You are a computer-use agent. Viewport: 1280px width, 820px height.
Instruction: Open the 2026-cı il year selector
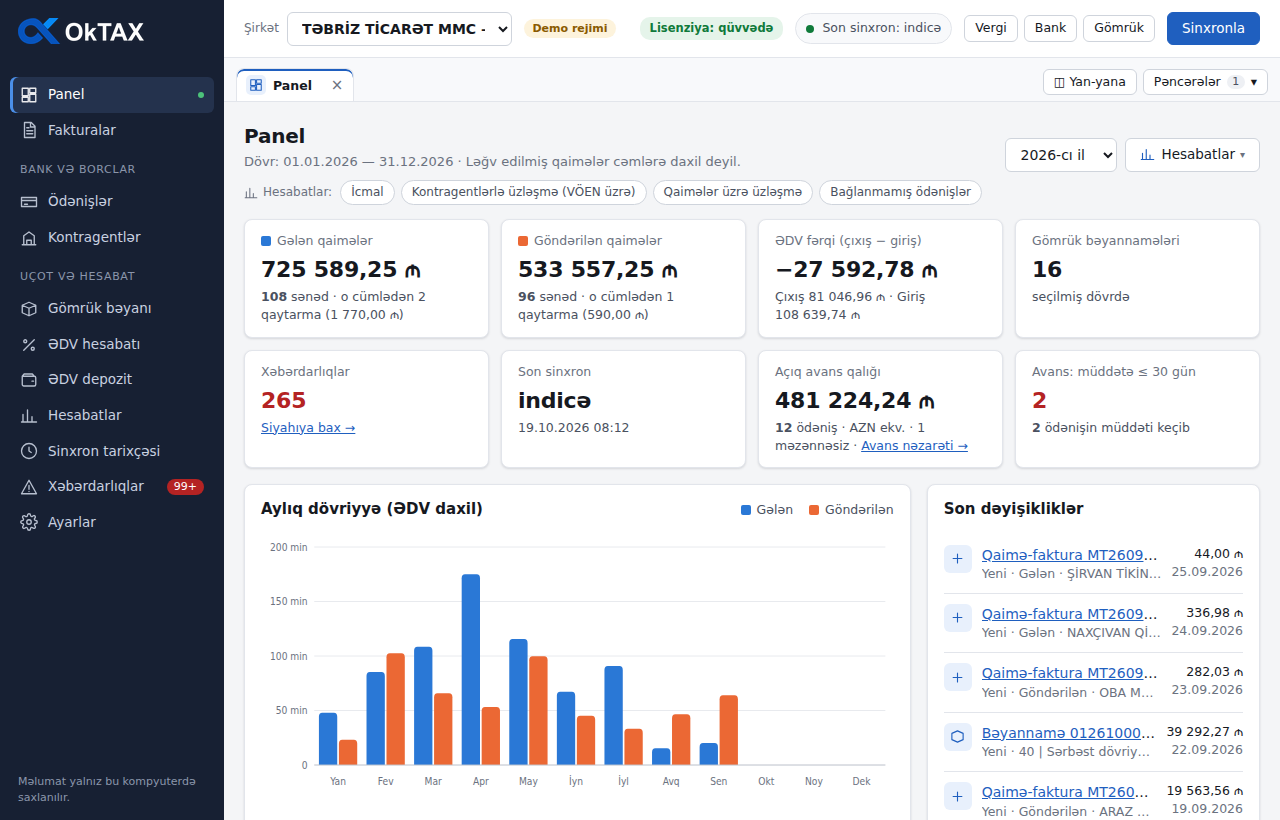1061,155
